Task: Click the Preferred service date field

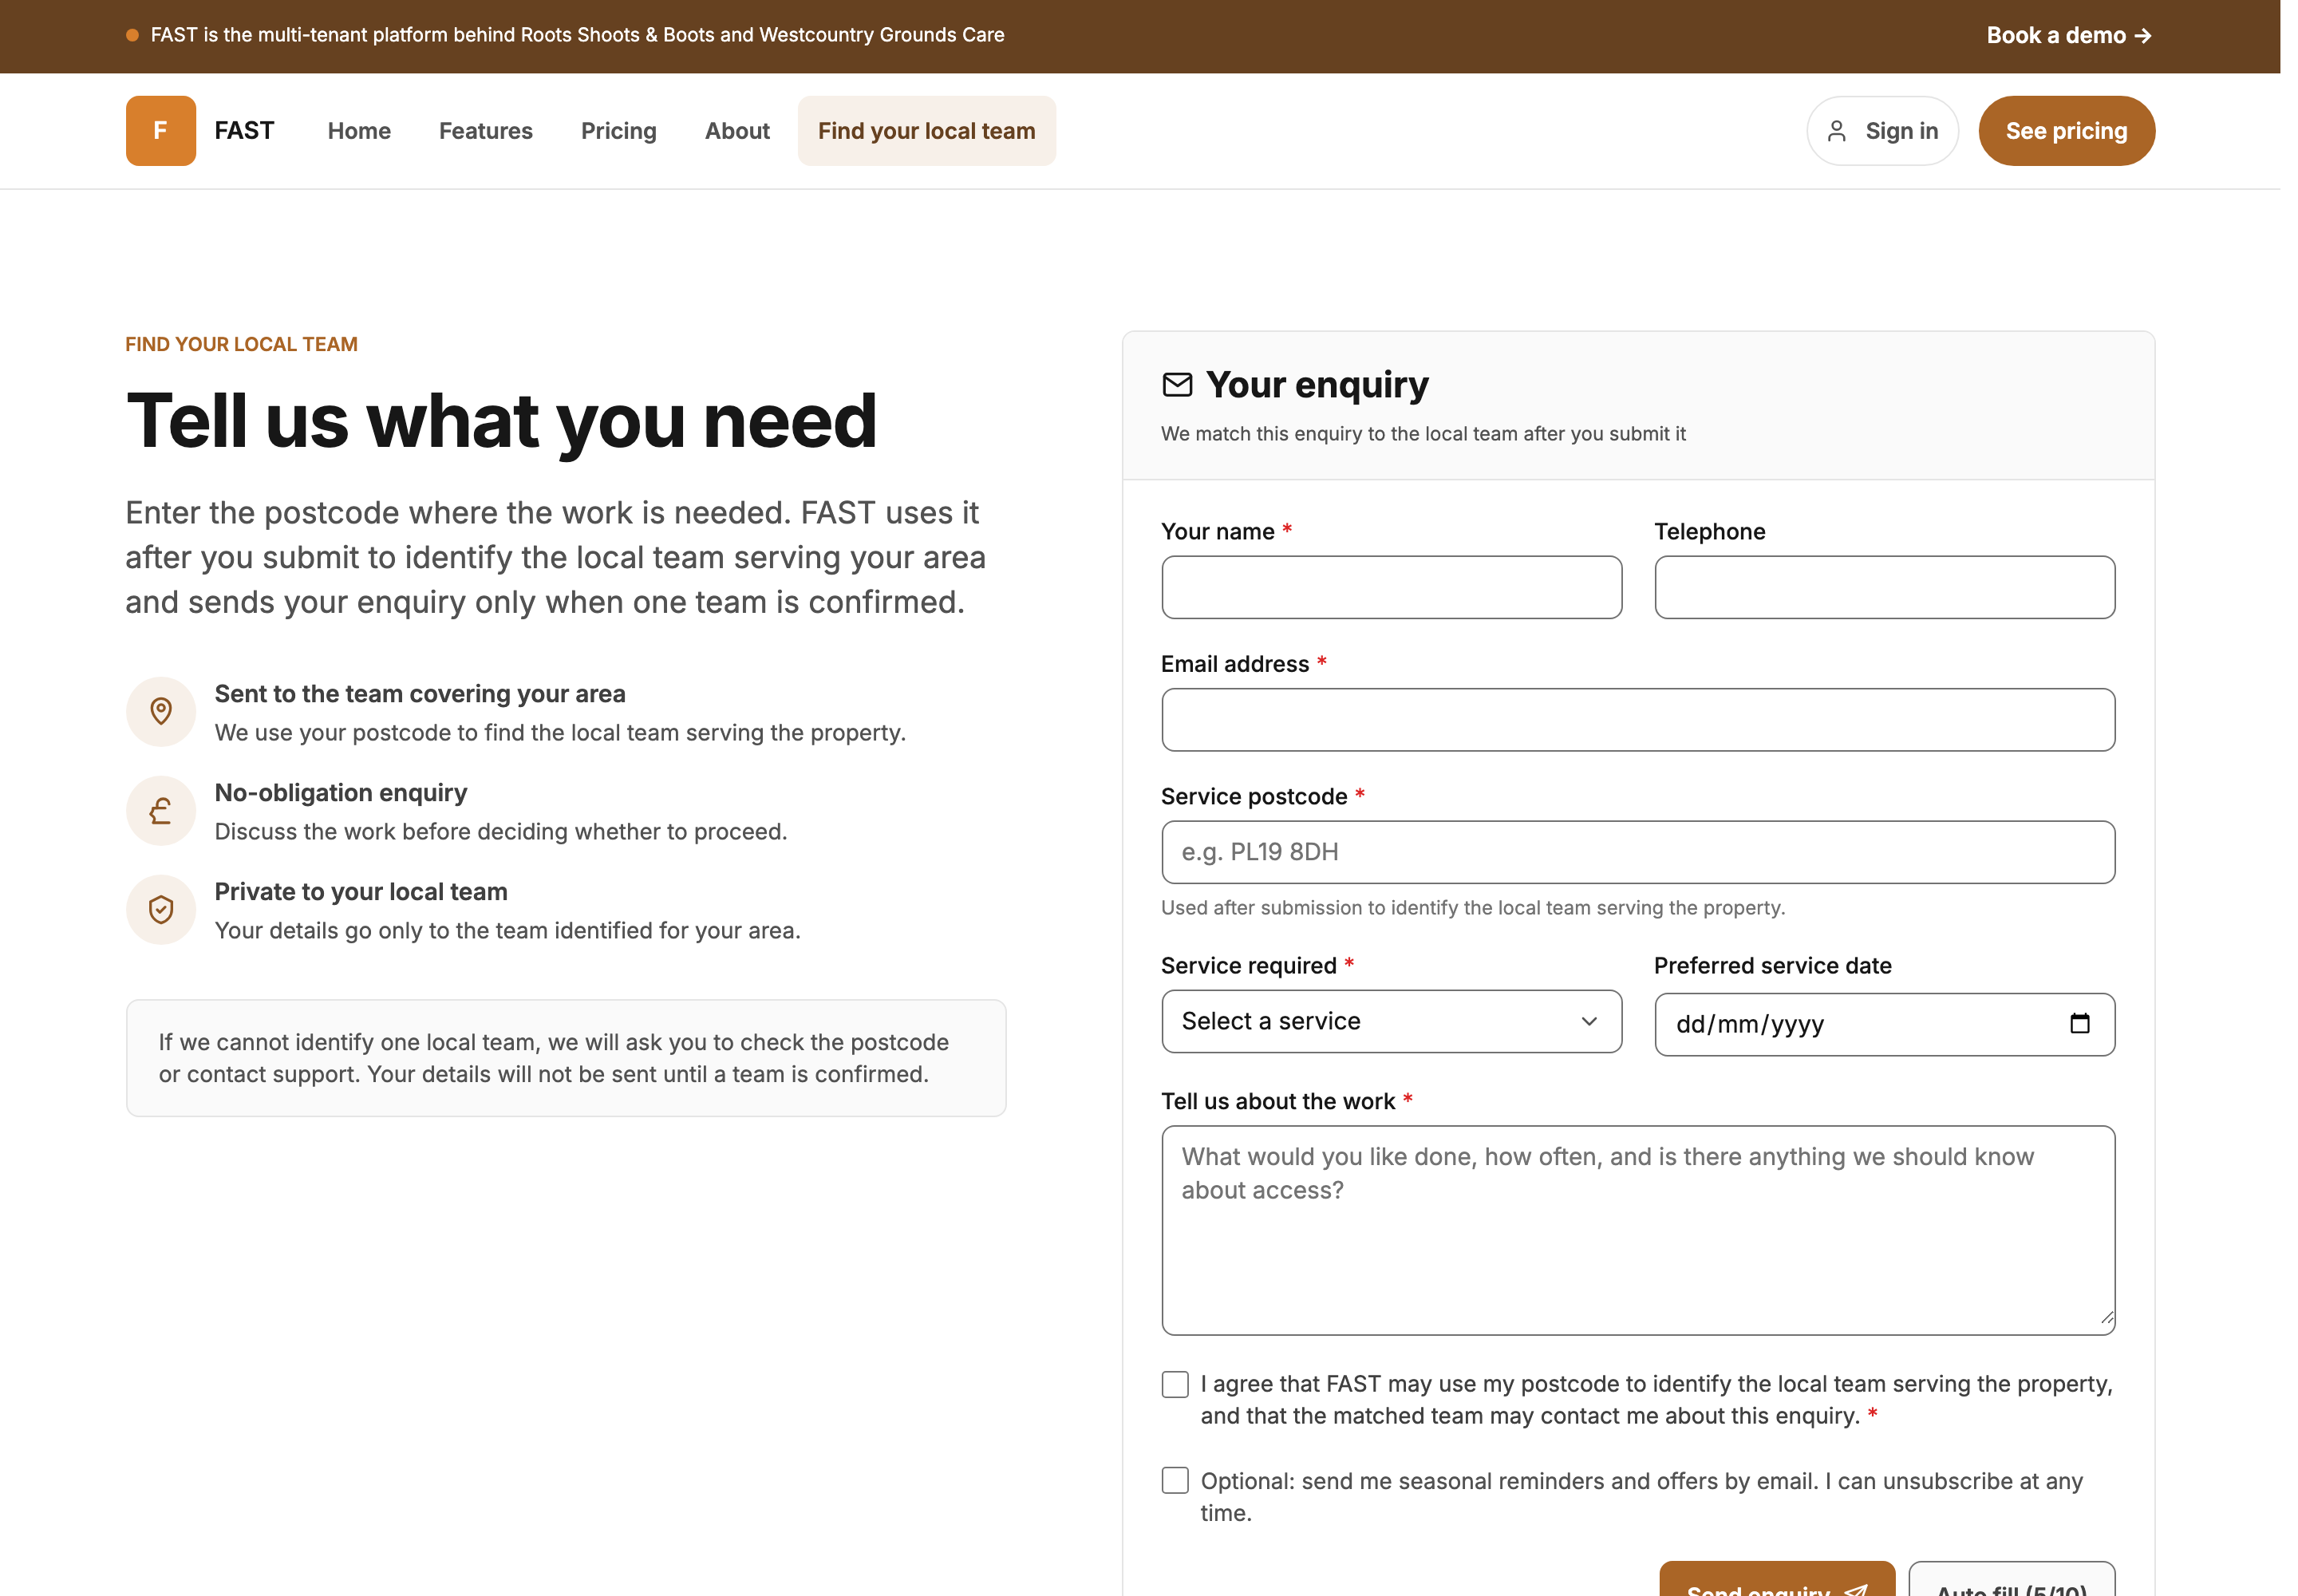Action: pyautogui.click(x=1884, y=1024)
